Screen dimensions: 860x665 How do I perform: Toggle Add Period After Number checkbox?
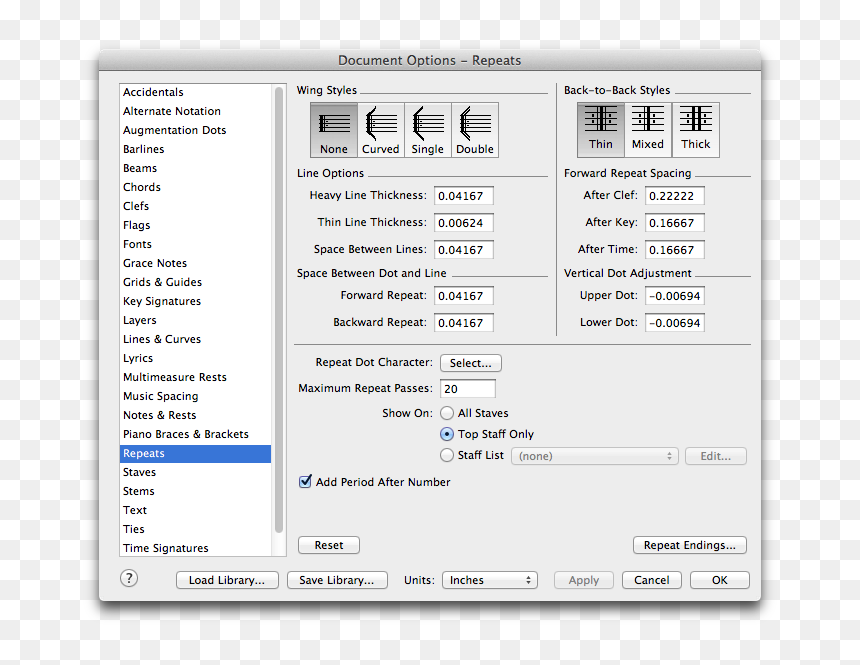point(305,482)
